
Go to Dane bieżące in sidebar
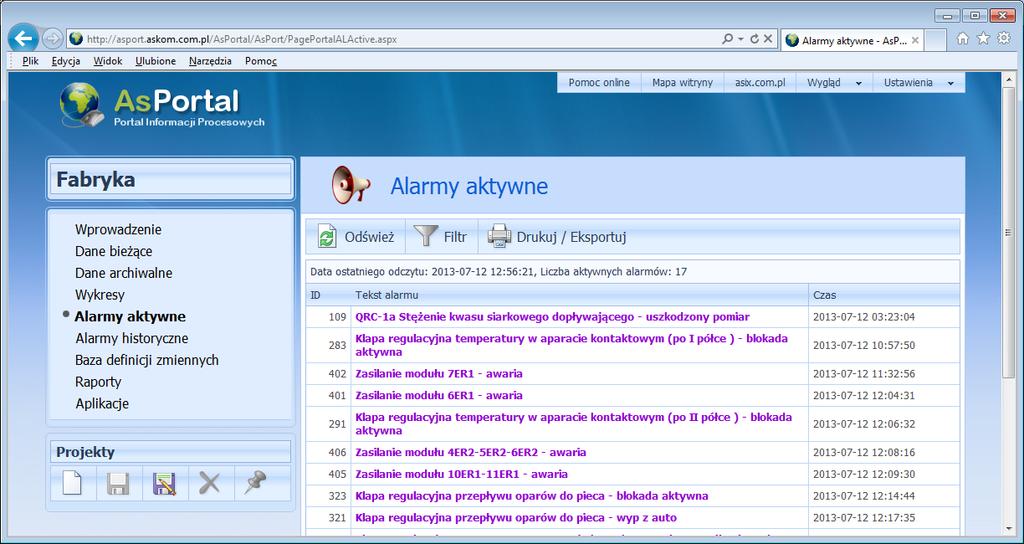(x=114, y=251)
